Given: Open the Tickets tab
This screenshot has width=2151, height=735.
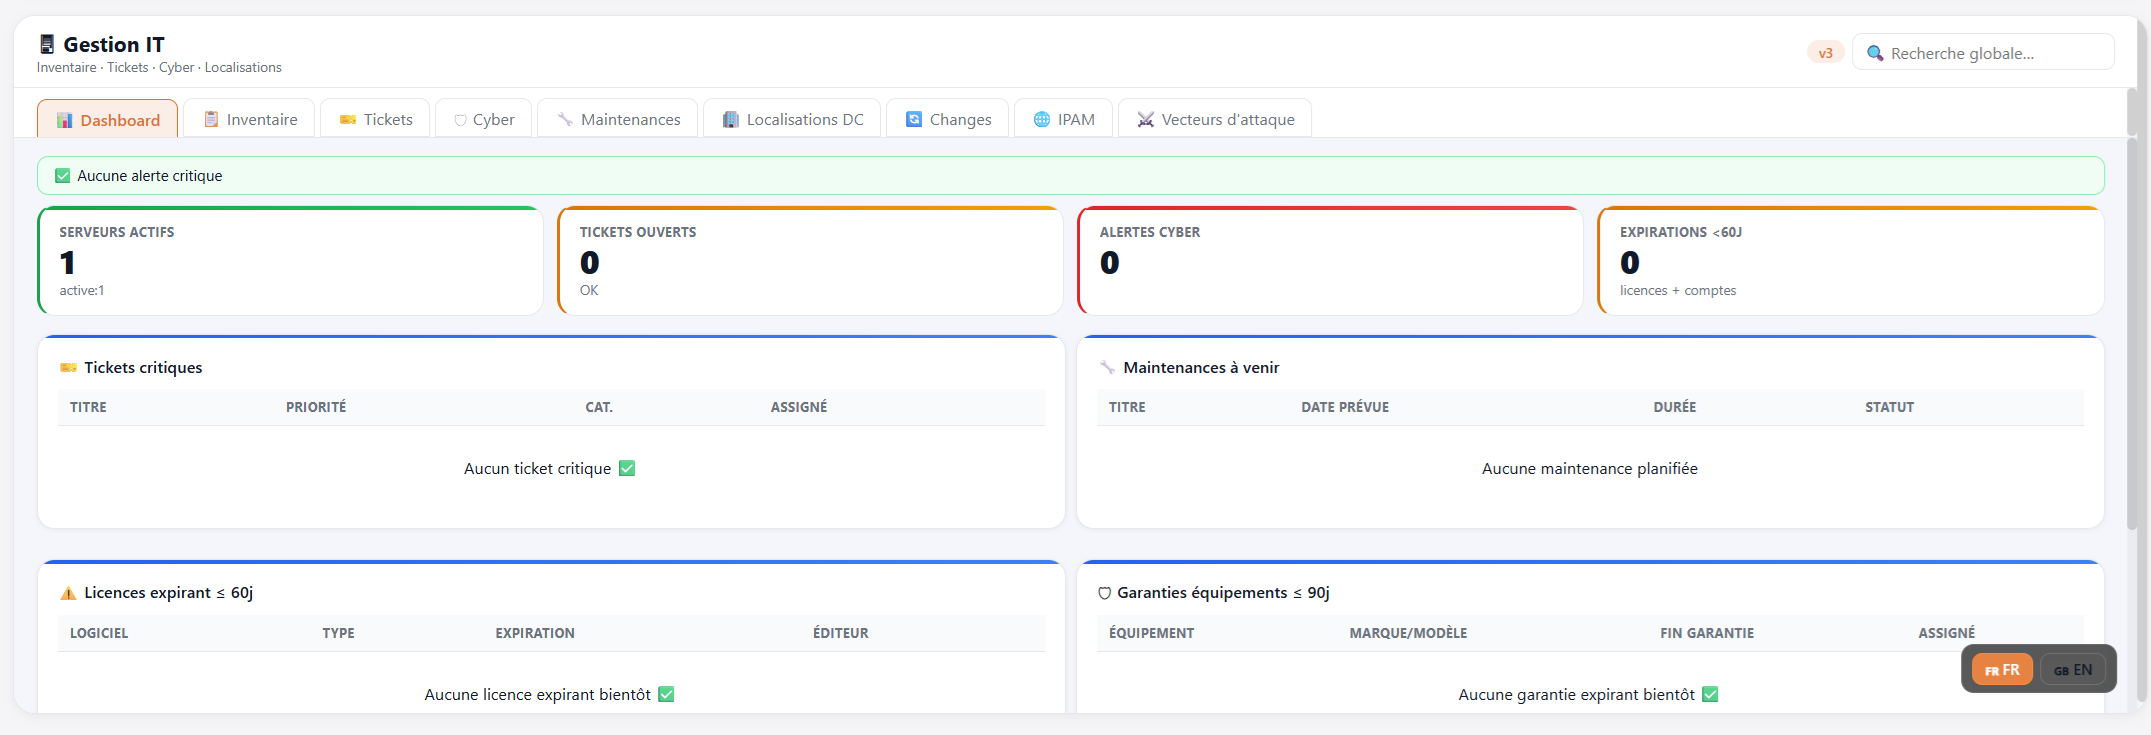Looking at the screenshot, I should (x=376, y=119).
